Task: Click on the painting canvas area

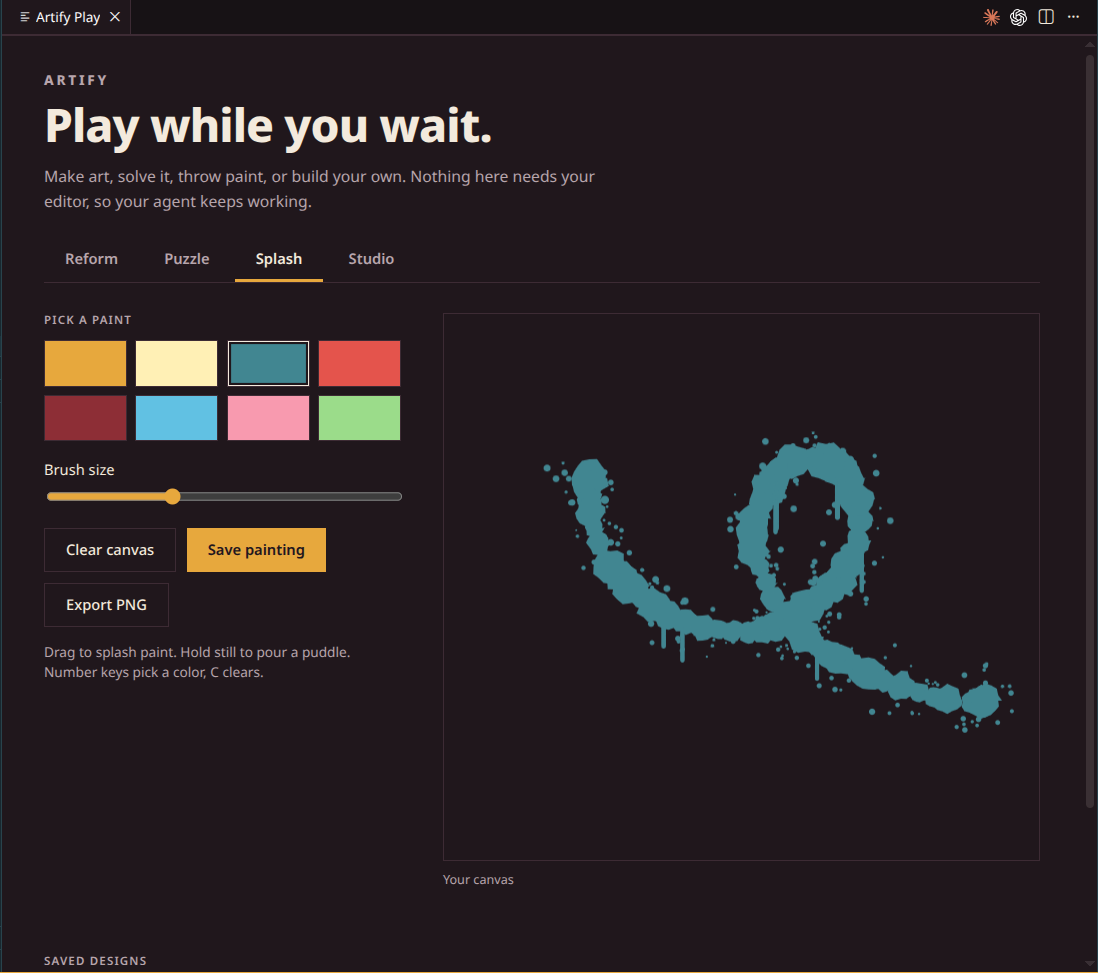Action: [741, 587]
